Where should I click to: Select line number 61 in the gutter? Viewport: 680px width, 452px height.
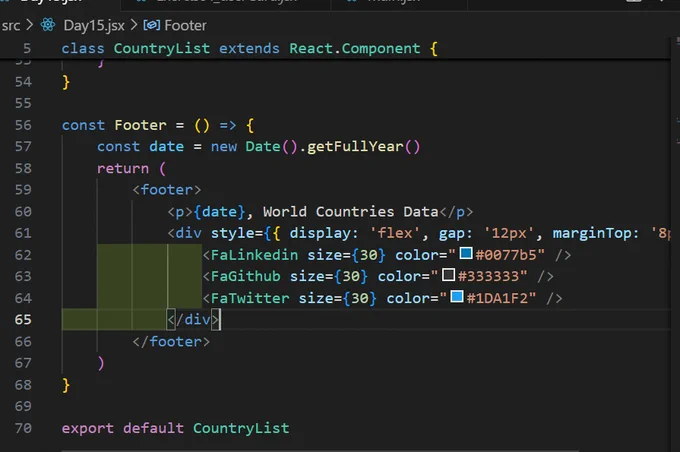[x=23, y=233]
